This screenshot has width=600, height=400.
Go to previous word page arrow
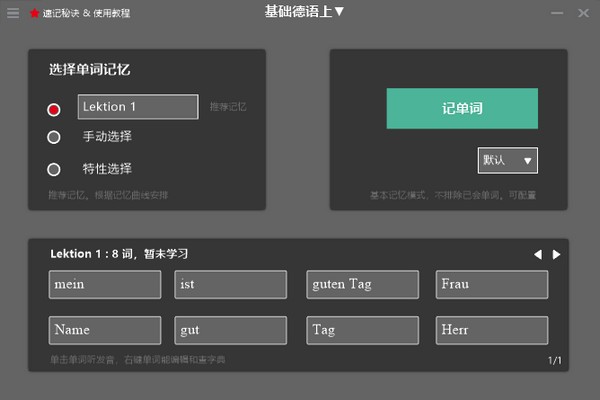(x=537, y=254)
